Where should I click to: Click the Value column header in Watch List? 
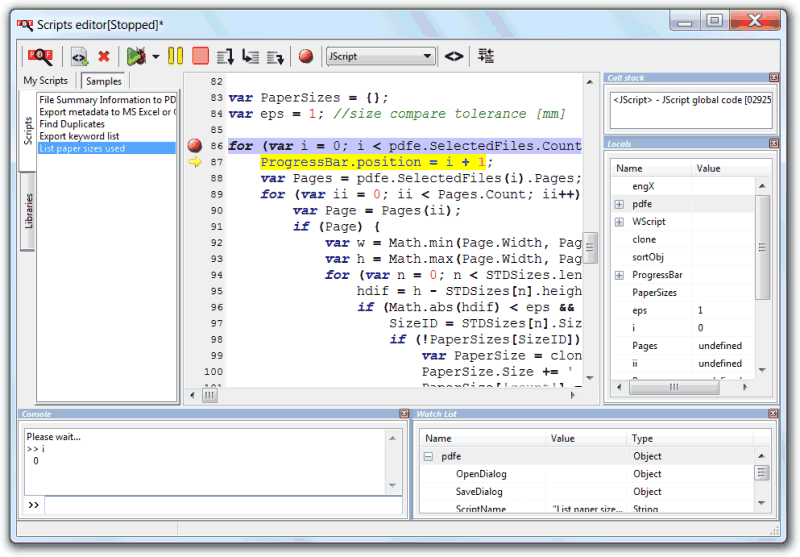point(586,438)
